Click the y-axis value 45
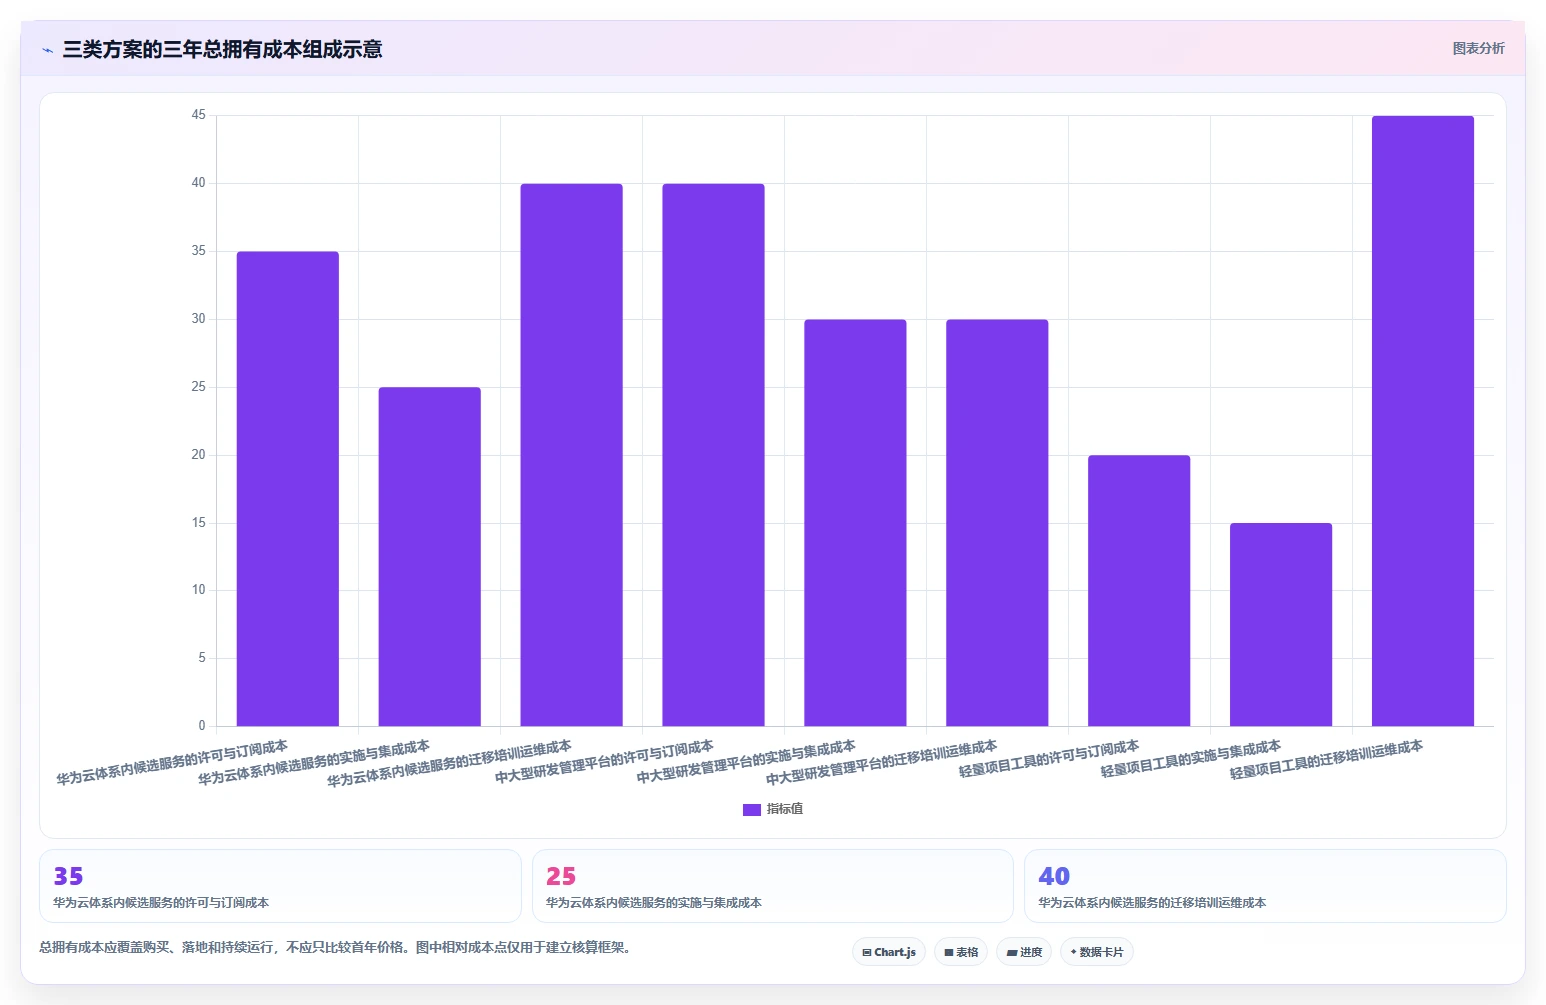Image resolution: width=1546 pixels, height=1005 pixels. coord(199,115)
